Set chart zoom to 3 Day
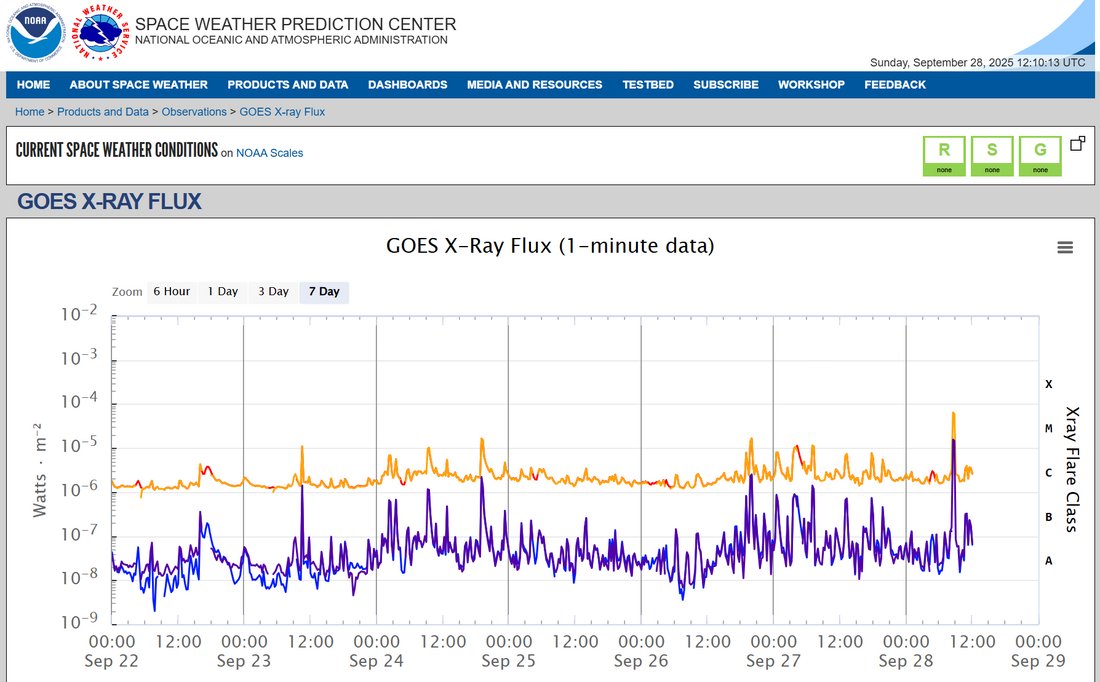Viewport: 1100px width, 682px height. coord(273,292)
